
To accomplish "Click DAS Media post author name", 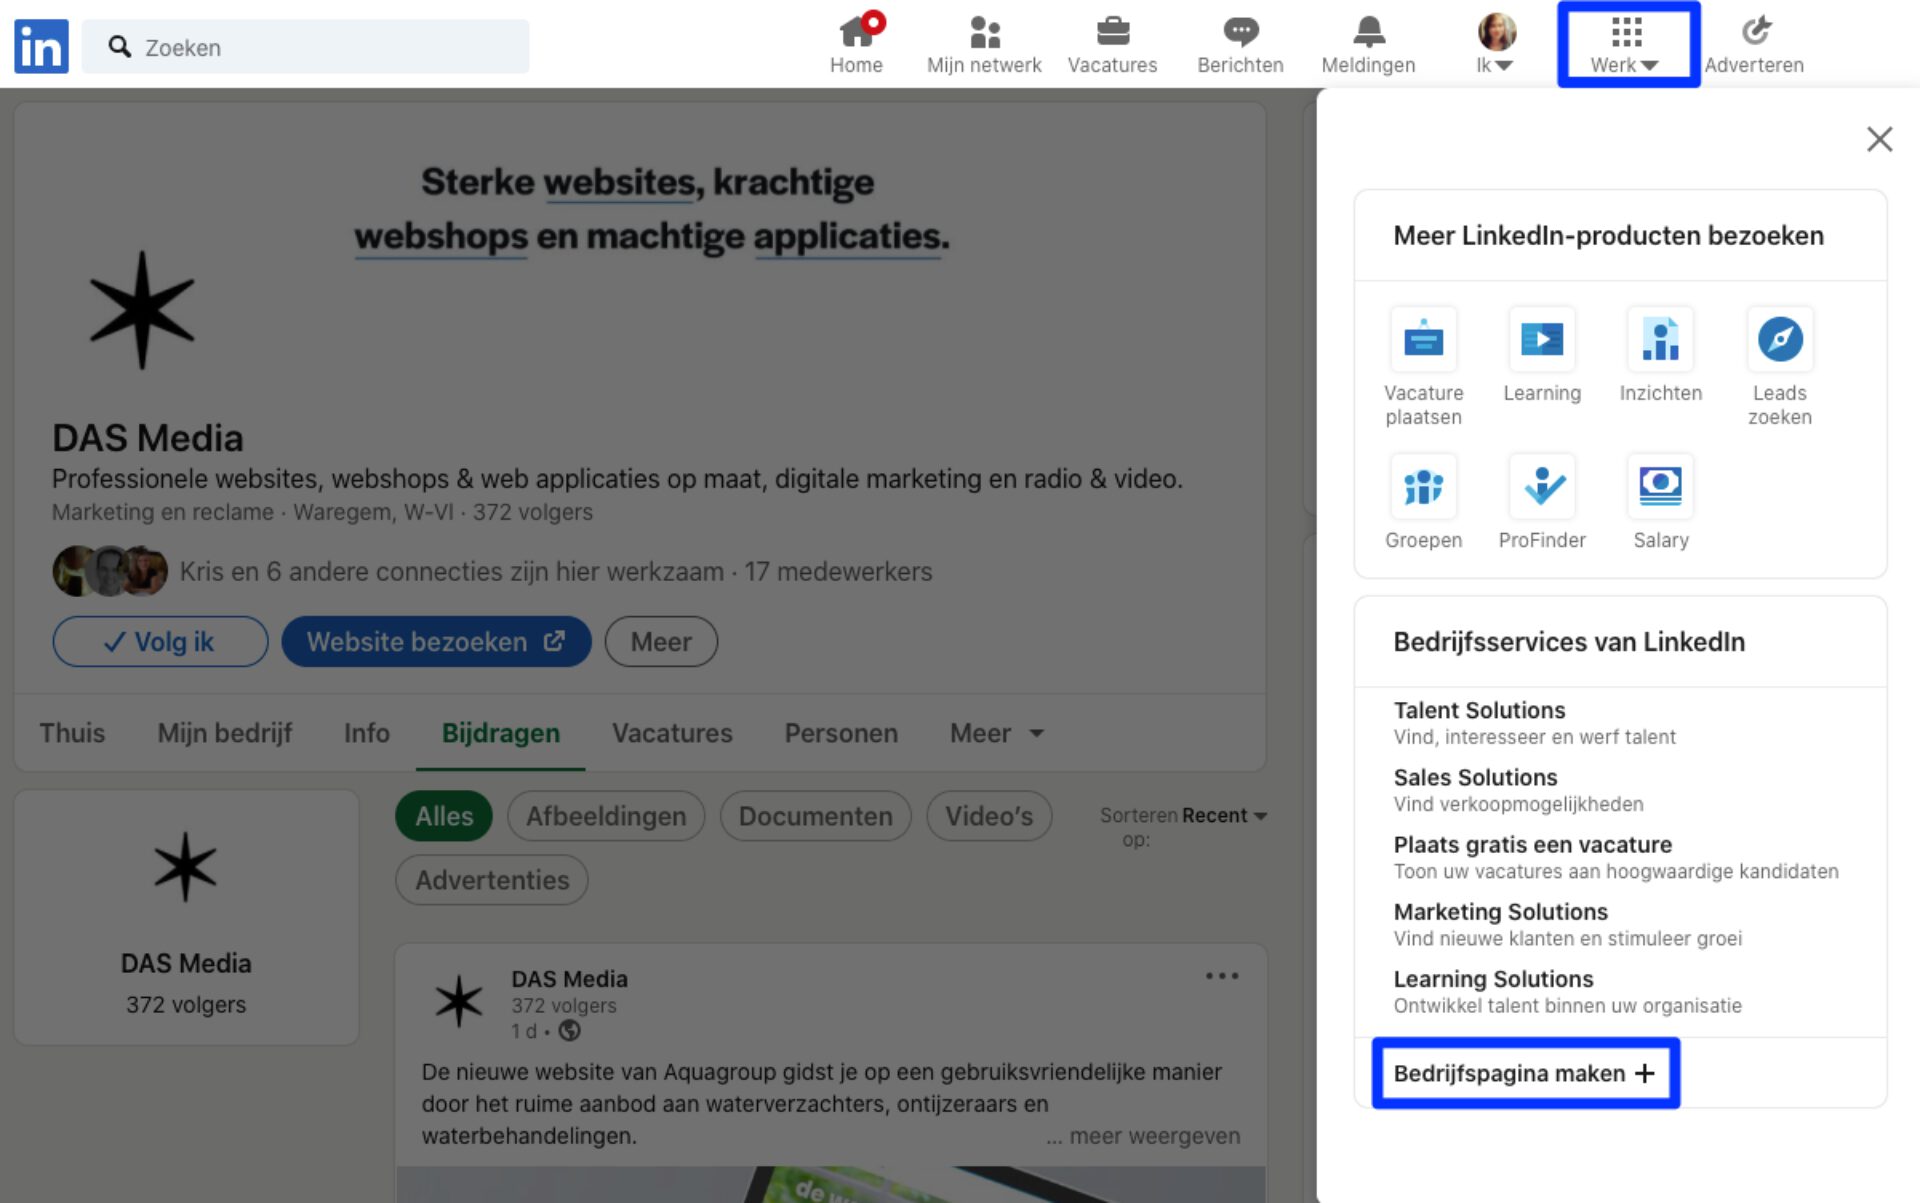I will [570, 979].
